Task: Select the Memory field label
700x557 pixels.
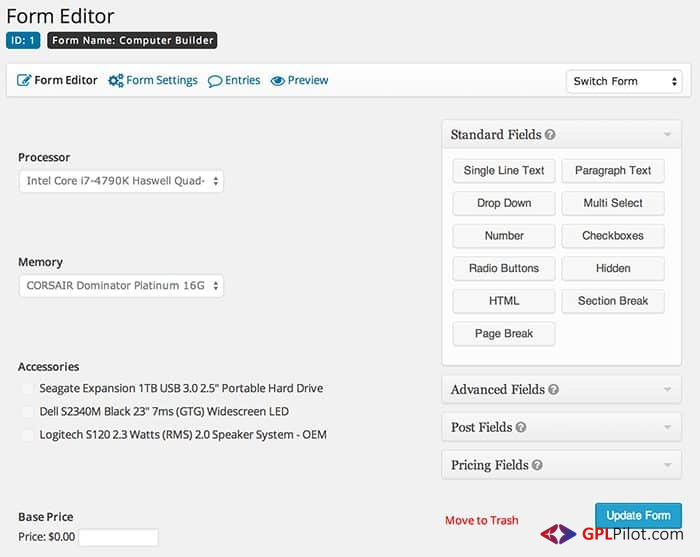Action: (40, 262)
